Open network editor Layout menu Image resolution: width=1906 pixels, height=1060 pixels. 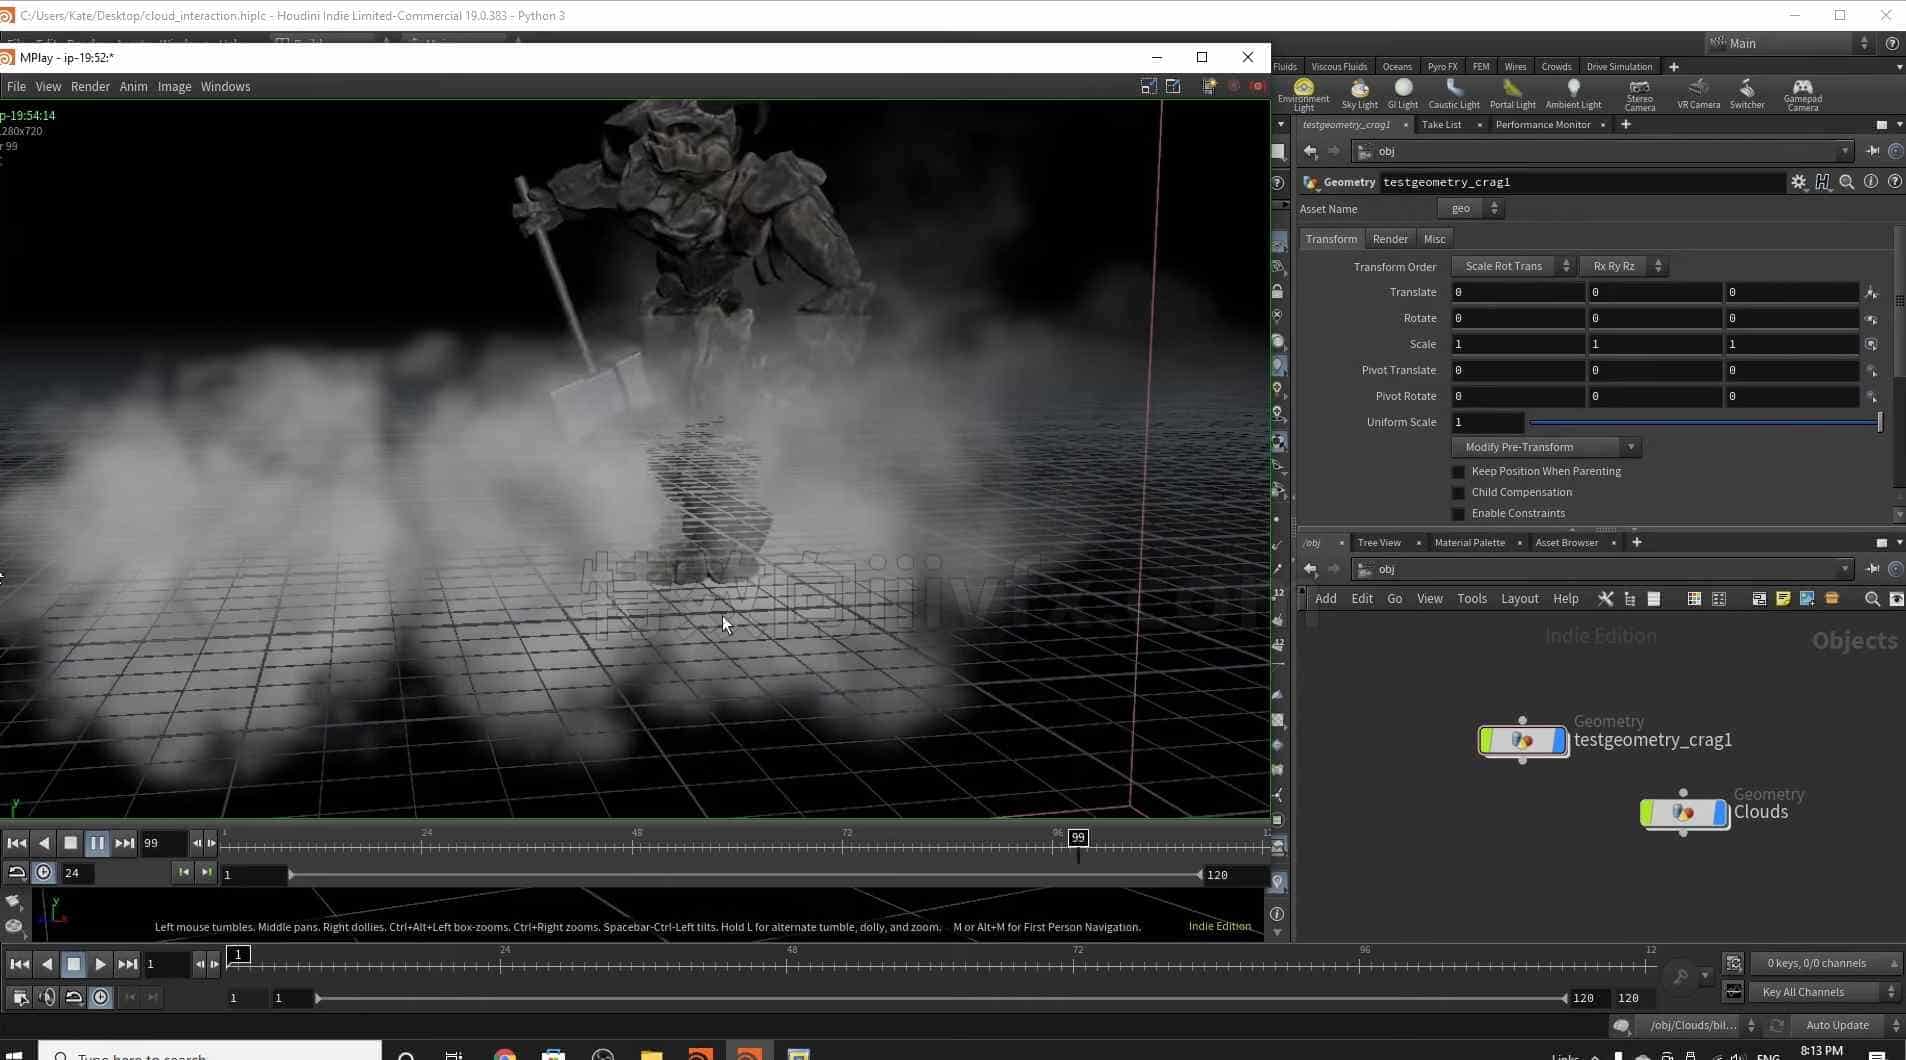[x=1519, y=599]
